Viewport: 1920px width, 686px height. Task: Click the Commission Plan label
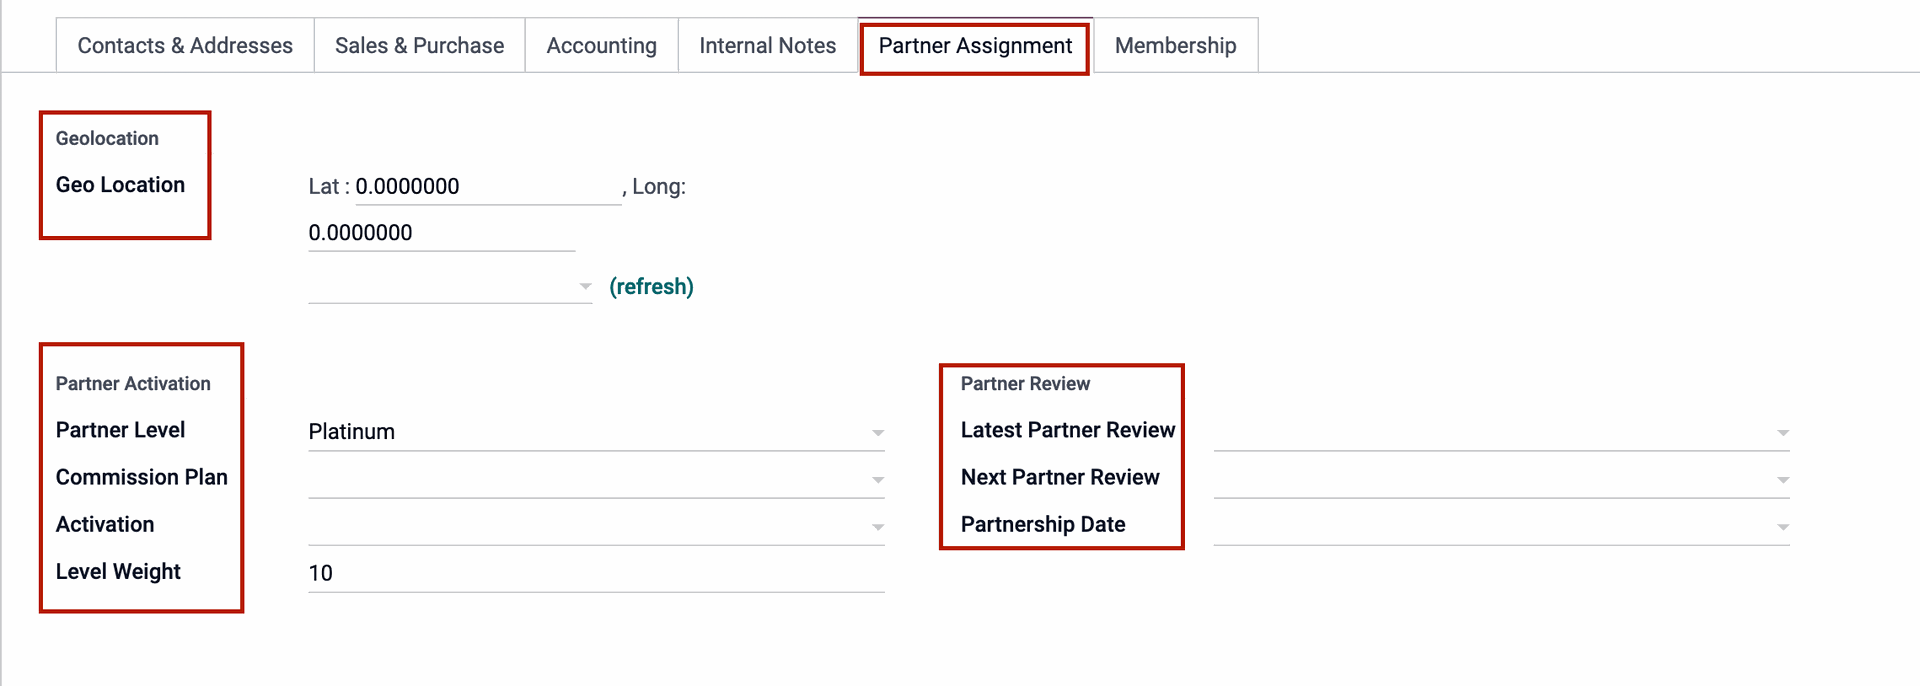point(142,477)
